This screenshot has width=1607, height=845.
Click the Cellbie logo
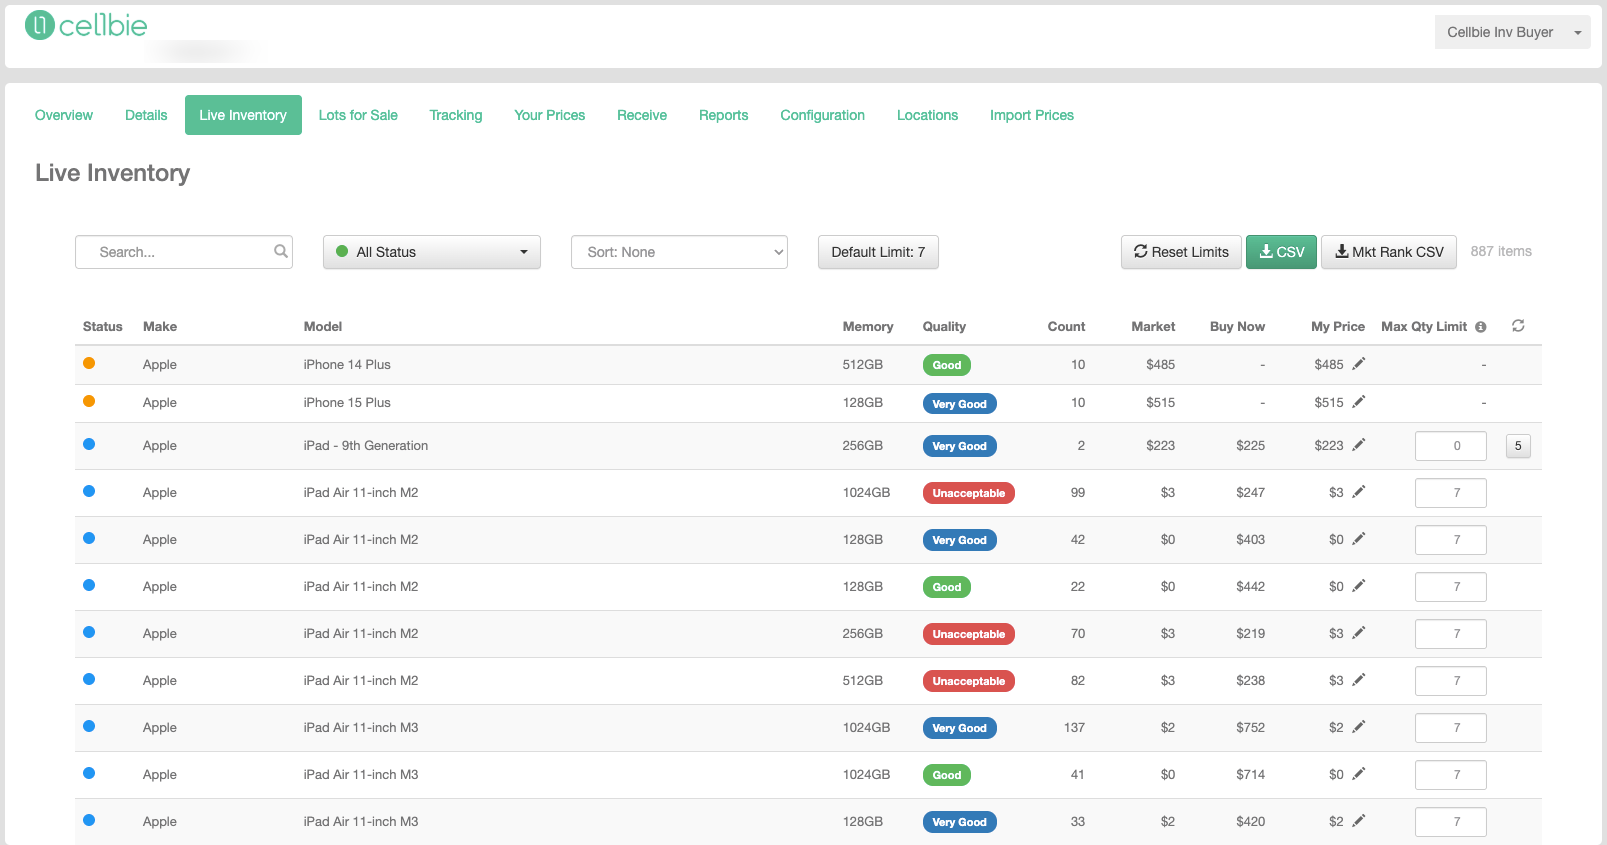(x=86, y=25)
